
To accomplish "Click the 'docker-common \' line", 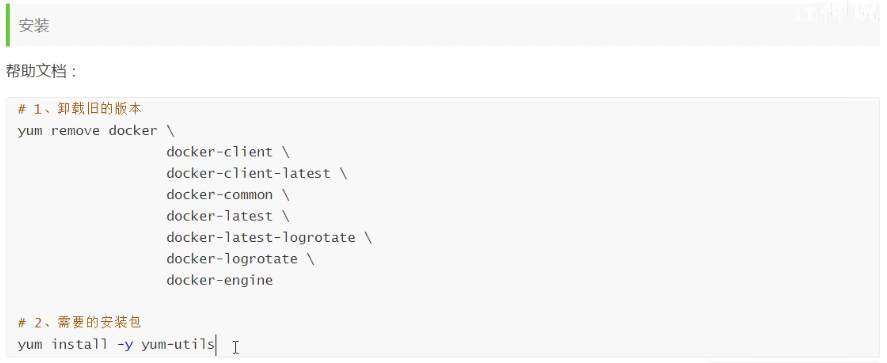I will (228, 195).
